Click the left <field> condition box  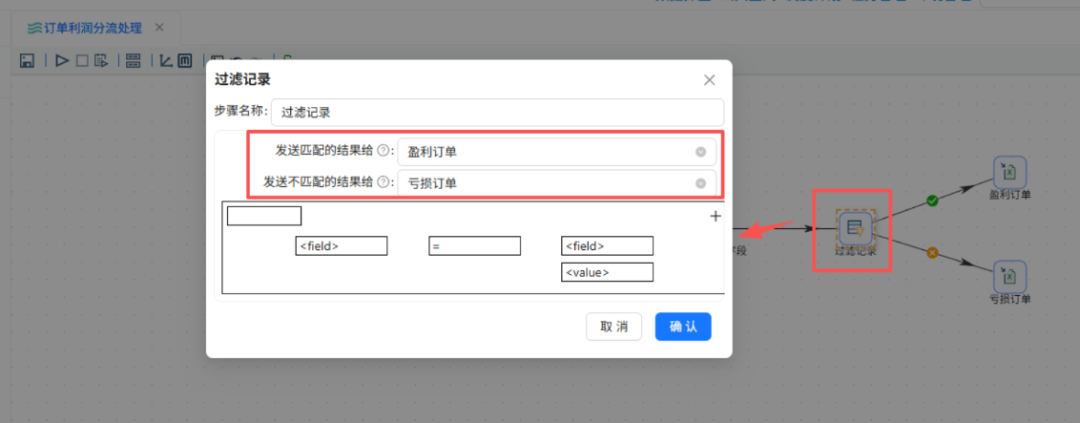tap(342, 246)
